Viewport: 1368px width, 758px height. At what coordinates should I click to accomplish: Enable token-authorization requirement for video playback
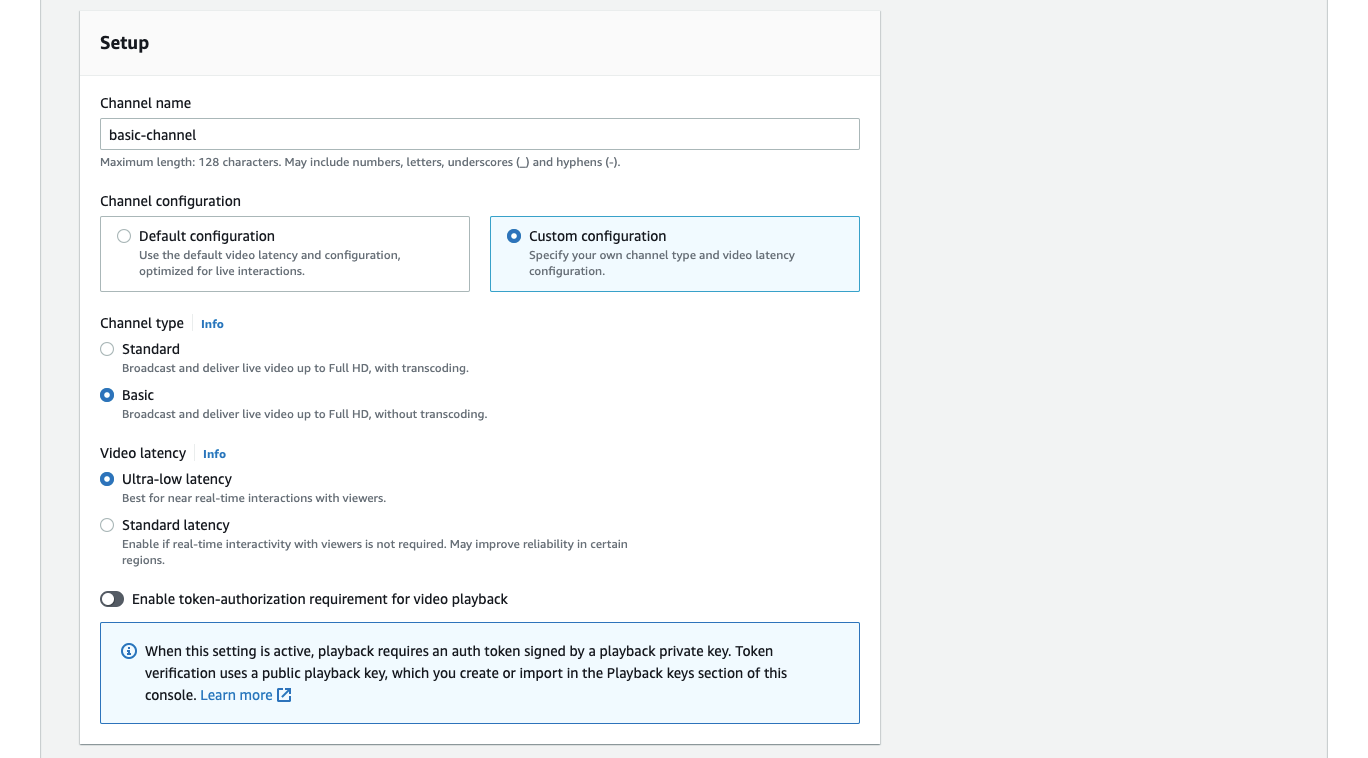(112, 599)
